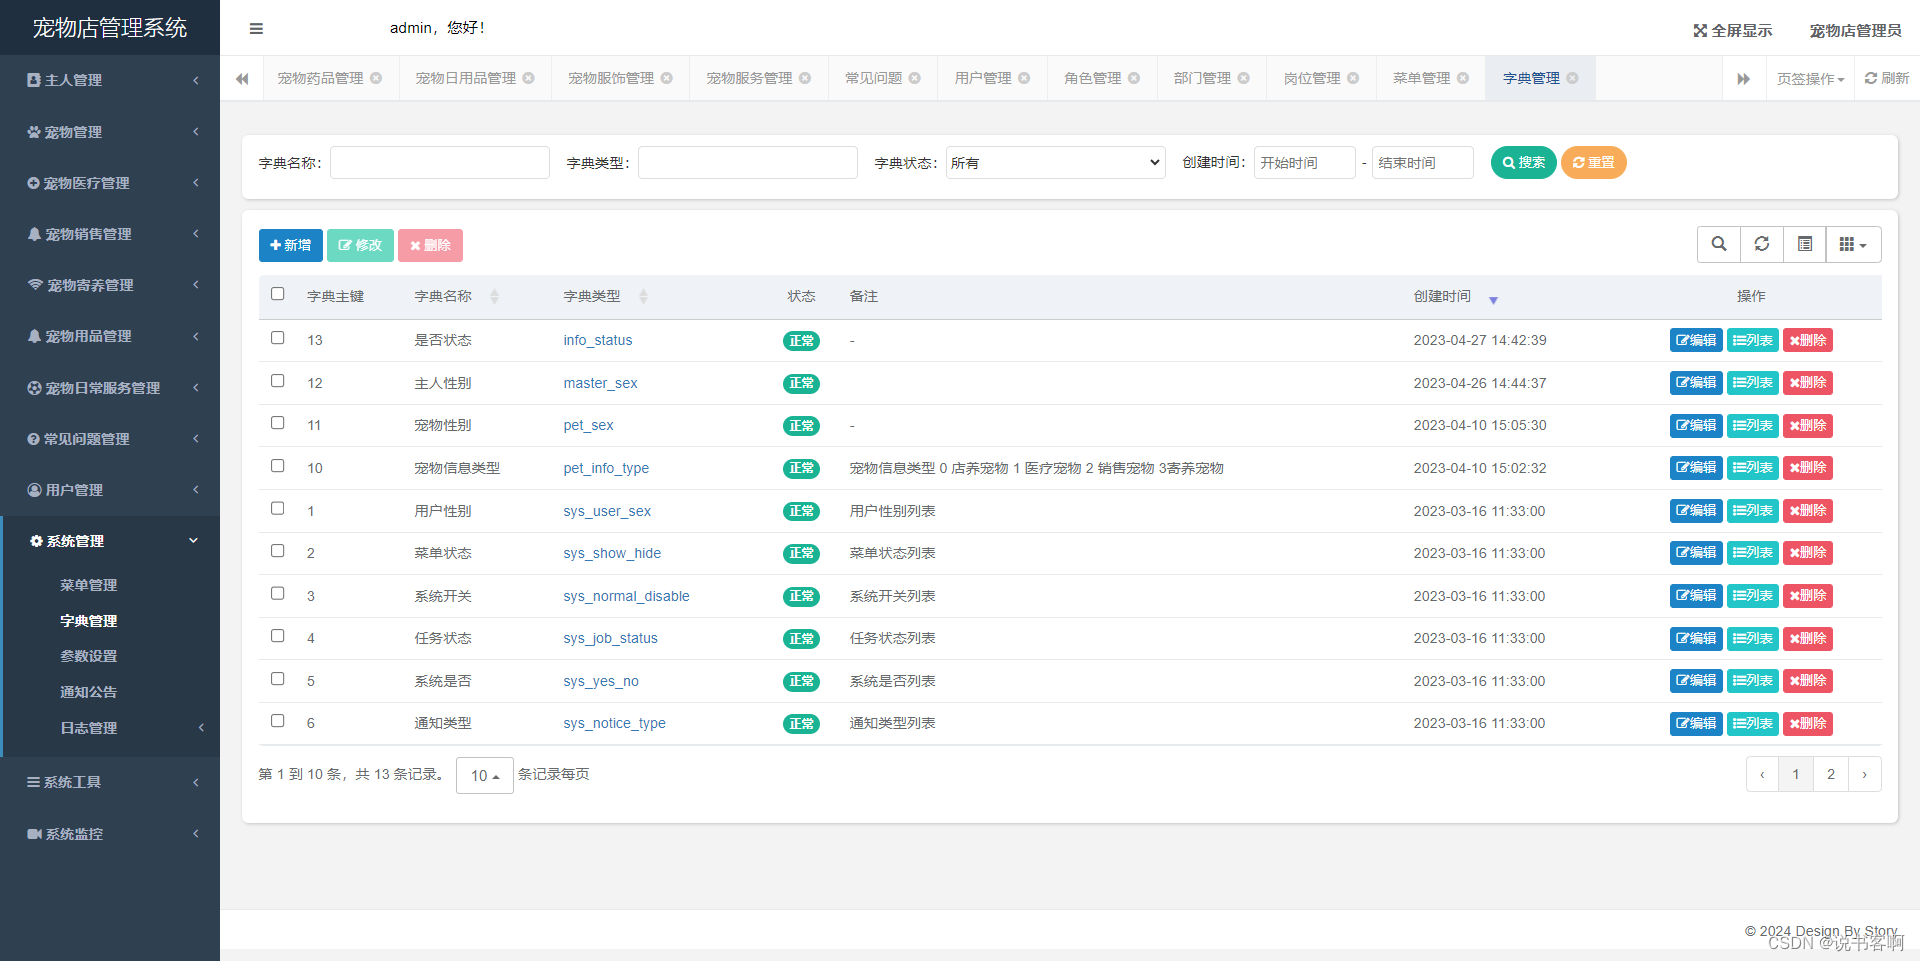Close the 宠物药品管理 tab
1920x961 pixels.
376,78
